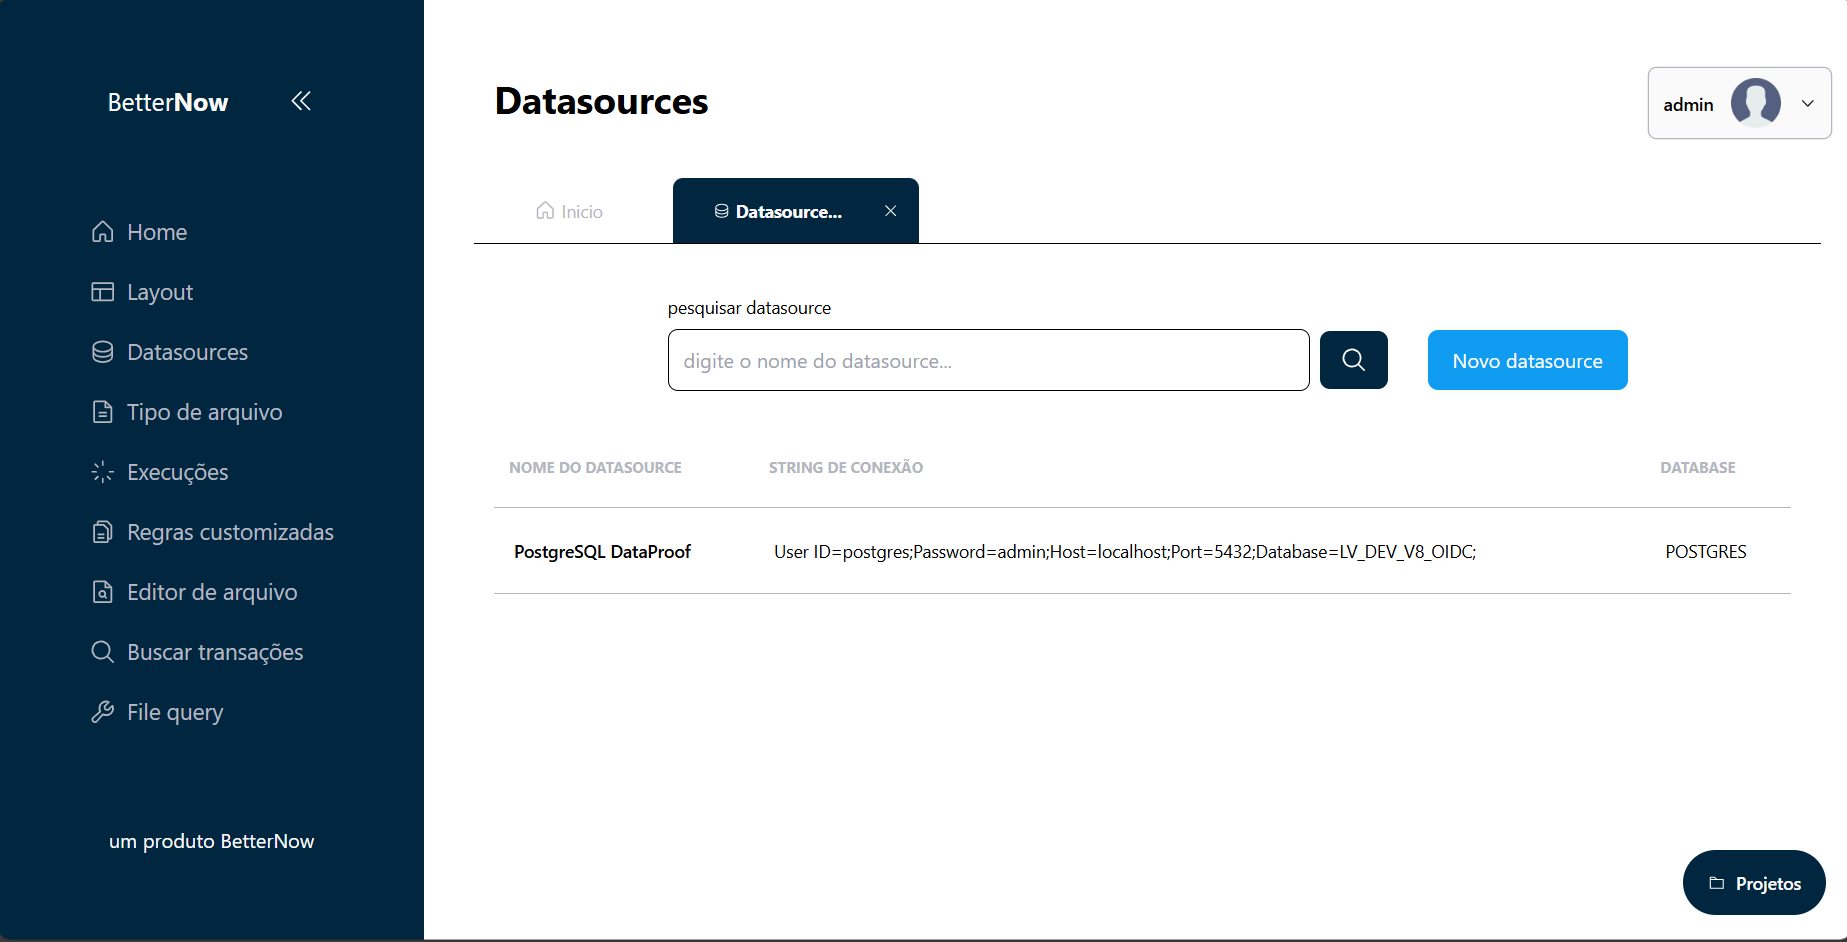The height and width of the screenshot is (942, 1847).
Task: Select the Layout icon in sidebar
Action: pos(103,291)
